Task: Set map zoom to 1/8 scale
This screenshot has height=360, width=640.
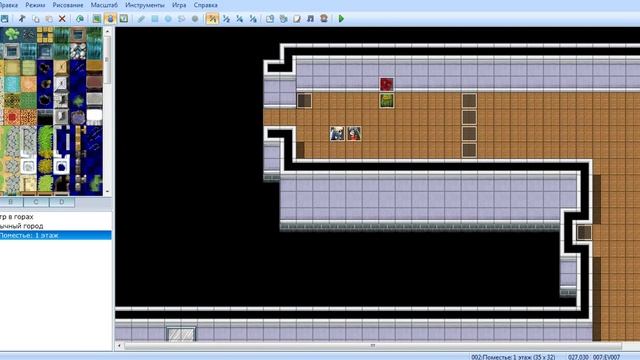Action: coord(253,19)
